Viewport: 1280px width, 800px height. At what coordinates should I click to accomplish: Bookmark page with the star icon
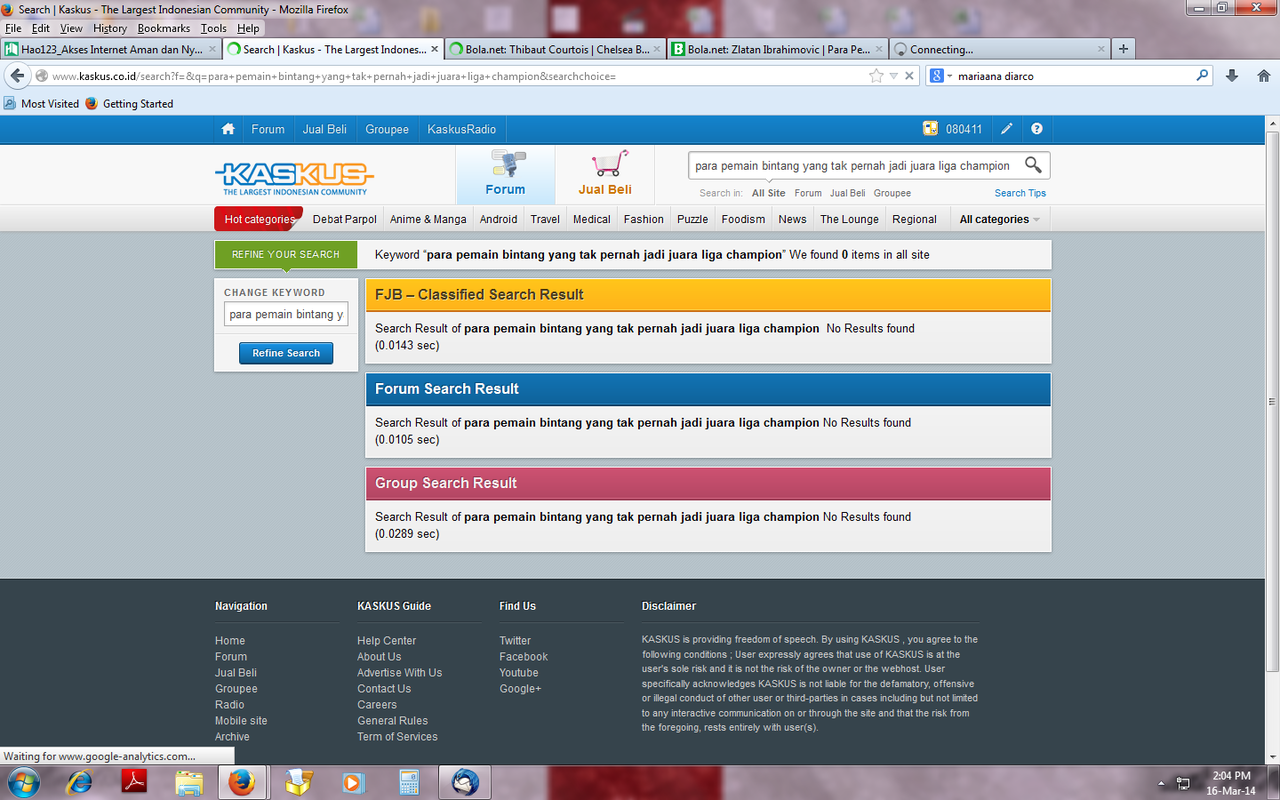[x=876, y=76]
